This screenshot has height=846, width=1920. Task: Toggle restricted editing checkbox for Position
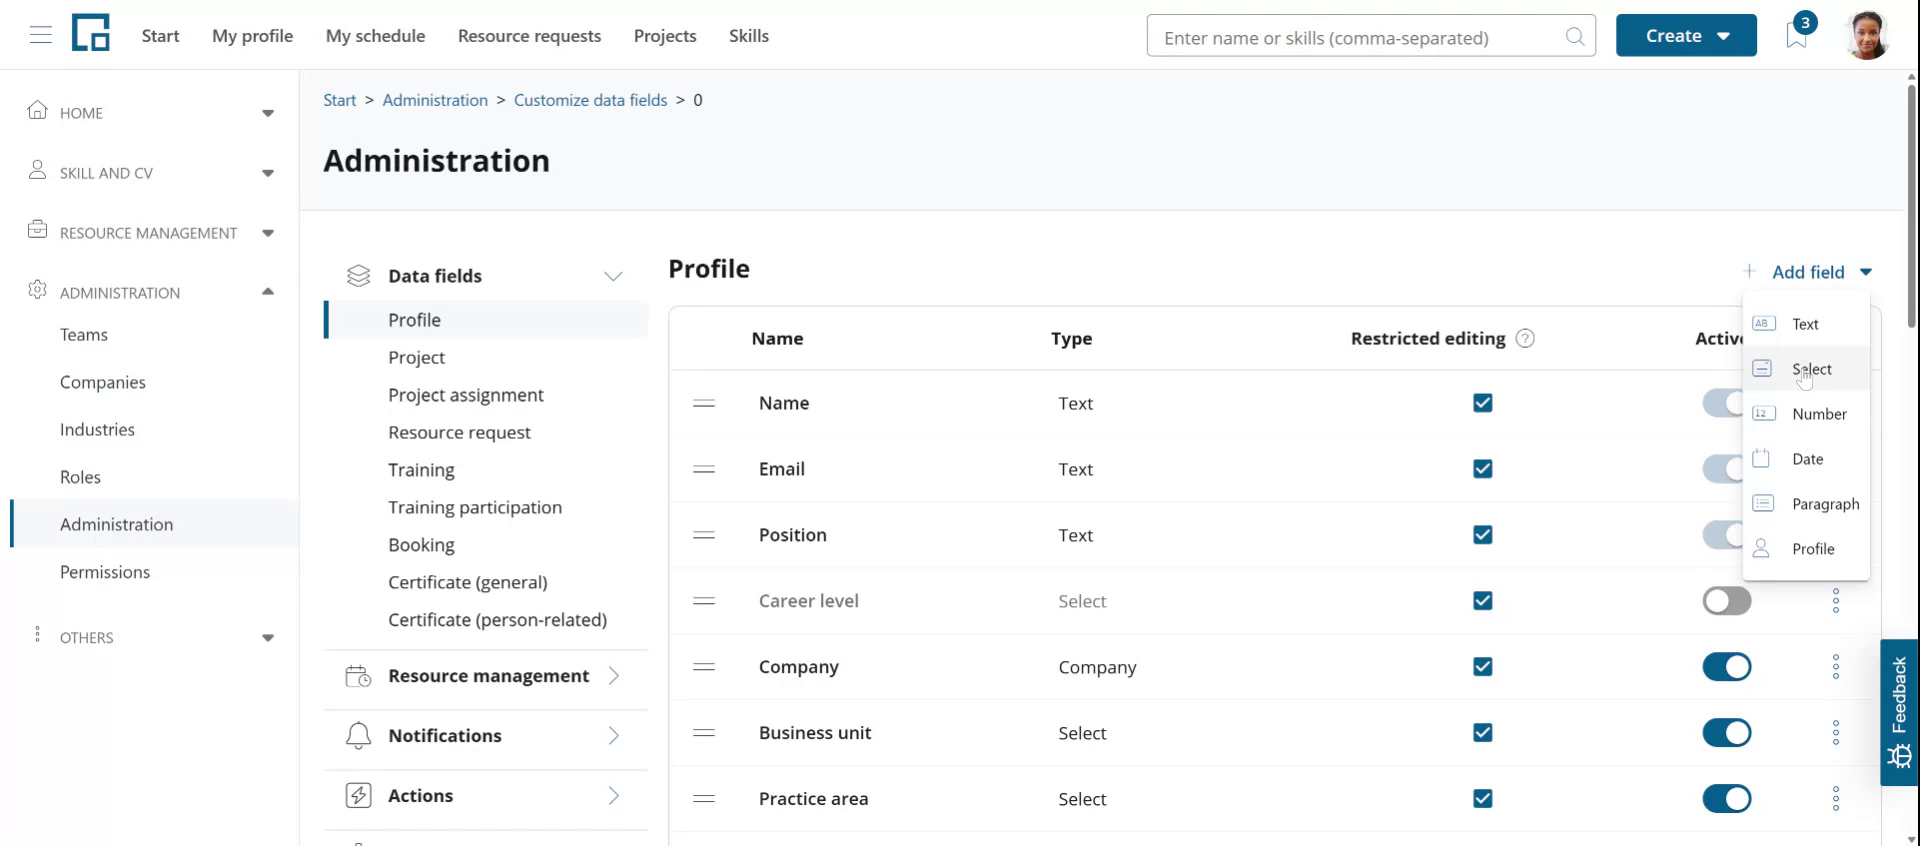1483,535
